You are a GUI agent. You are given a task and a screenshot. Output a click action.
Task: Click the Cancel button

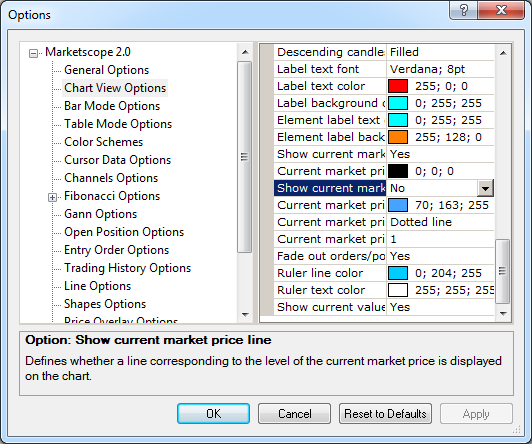(x=294, y=413)
